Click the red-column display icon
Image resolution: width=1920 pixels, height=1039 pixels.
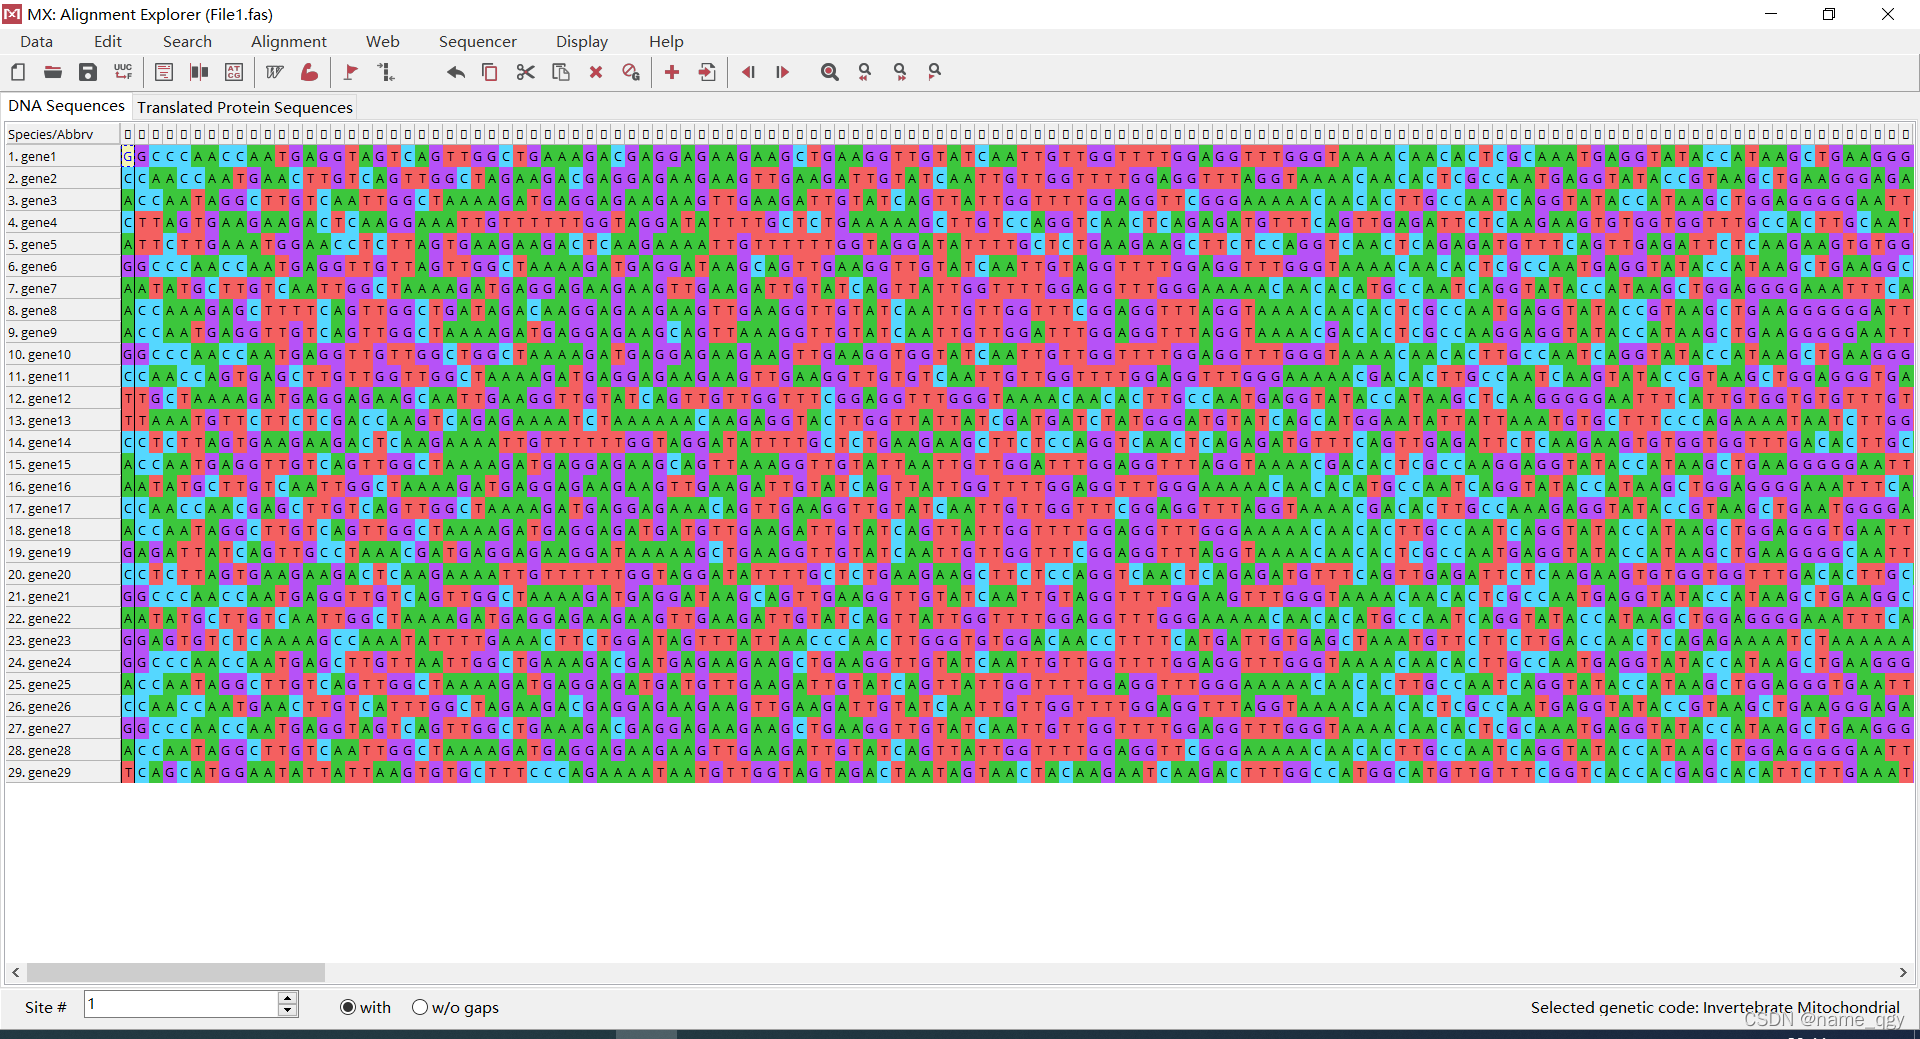point(199,72)
